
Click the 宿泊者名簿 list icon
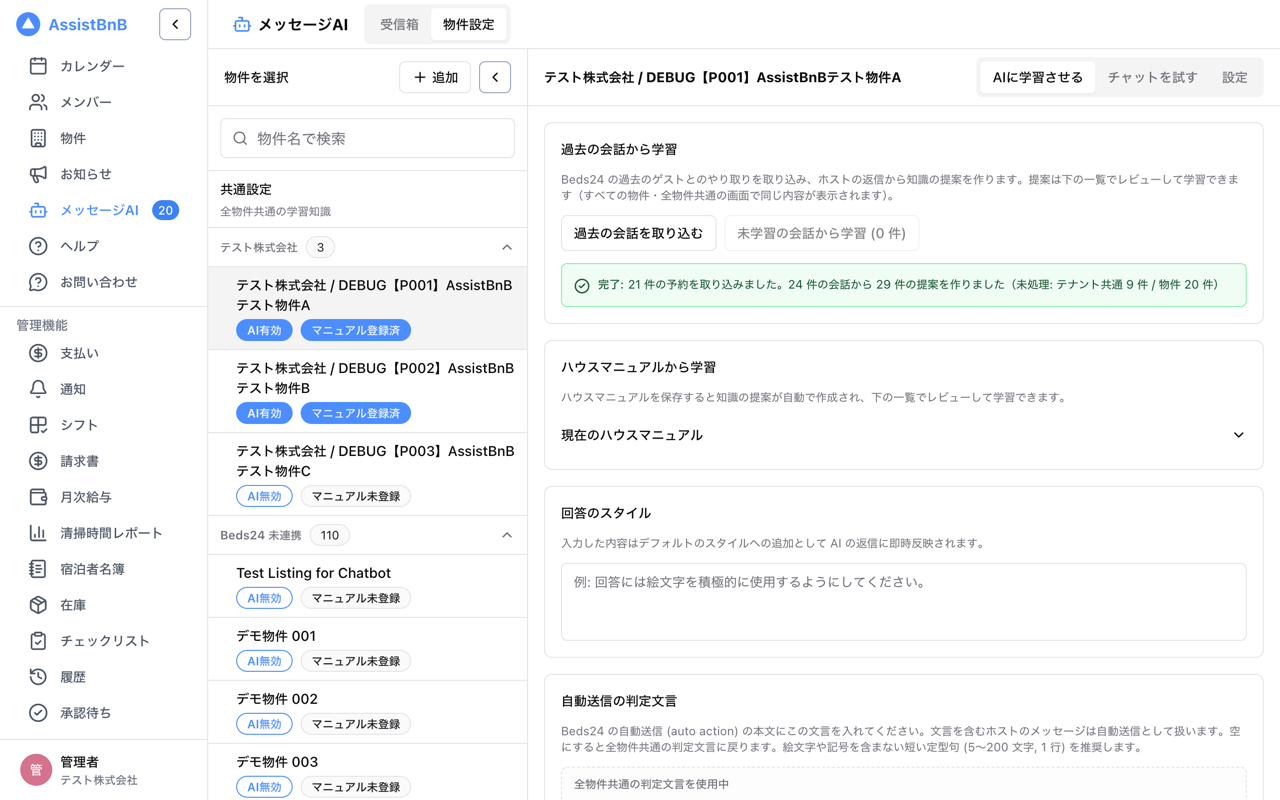38,569
